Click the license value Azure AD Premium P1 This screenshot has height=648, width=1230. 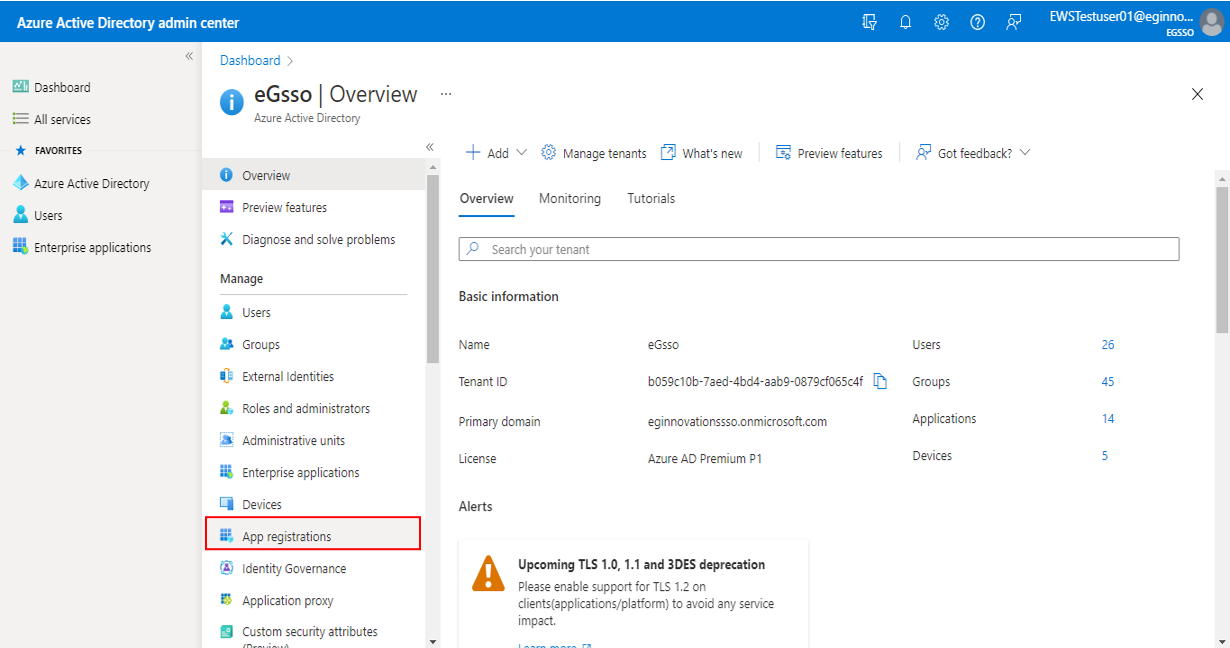click(706, 458)
